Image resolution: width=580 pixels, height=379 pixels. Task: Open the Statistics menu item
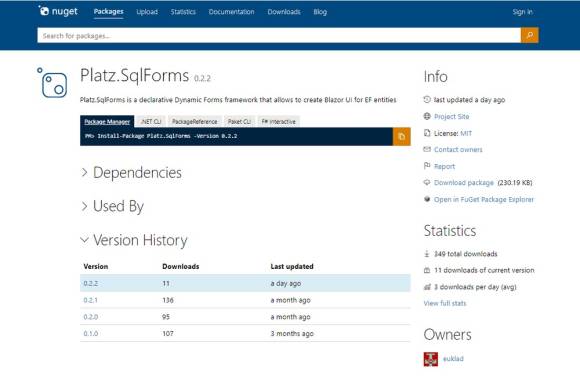pos(183,12)
